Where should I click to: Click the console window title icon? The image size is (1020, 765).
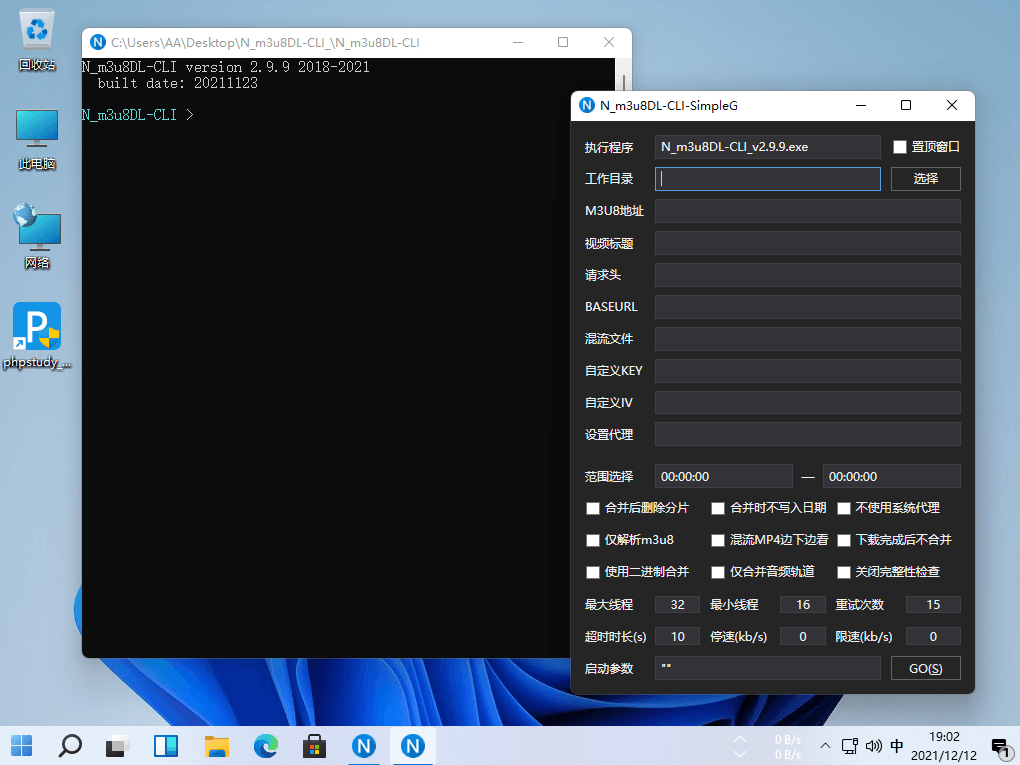pos(98,42)
